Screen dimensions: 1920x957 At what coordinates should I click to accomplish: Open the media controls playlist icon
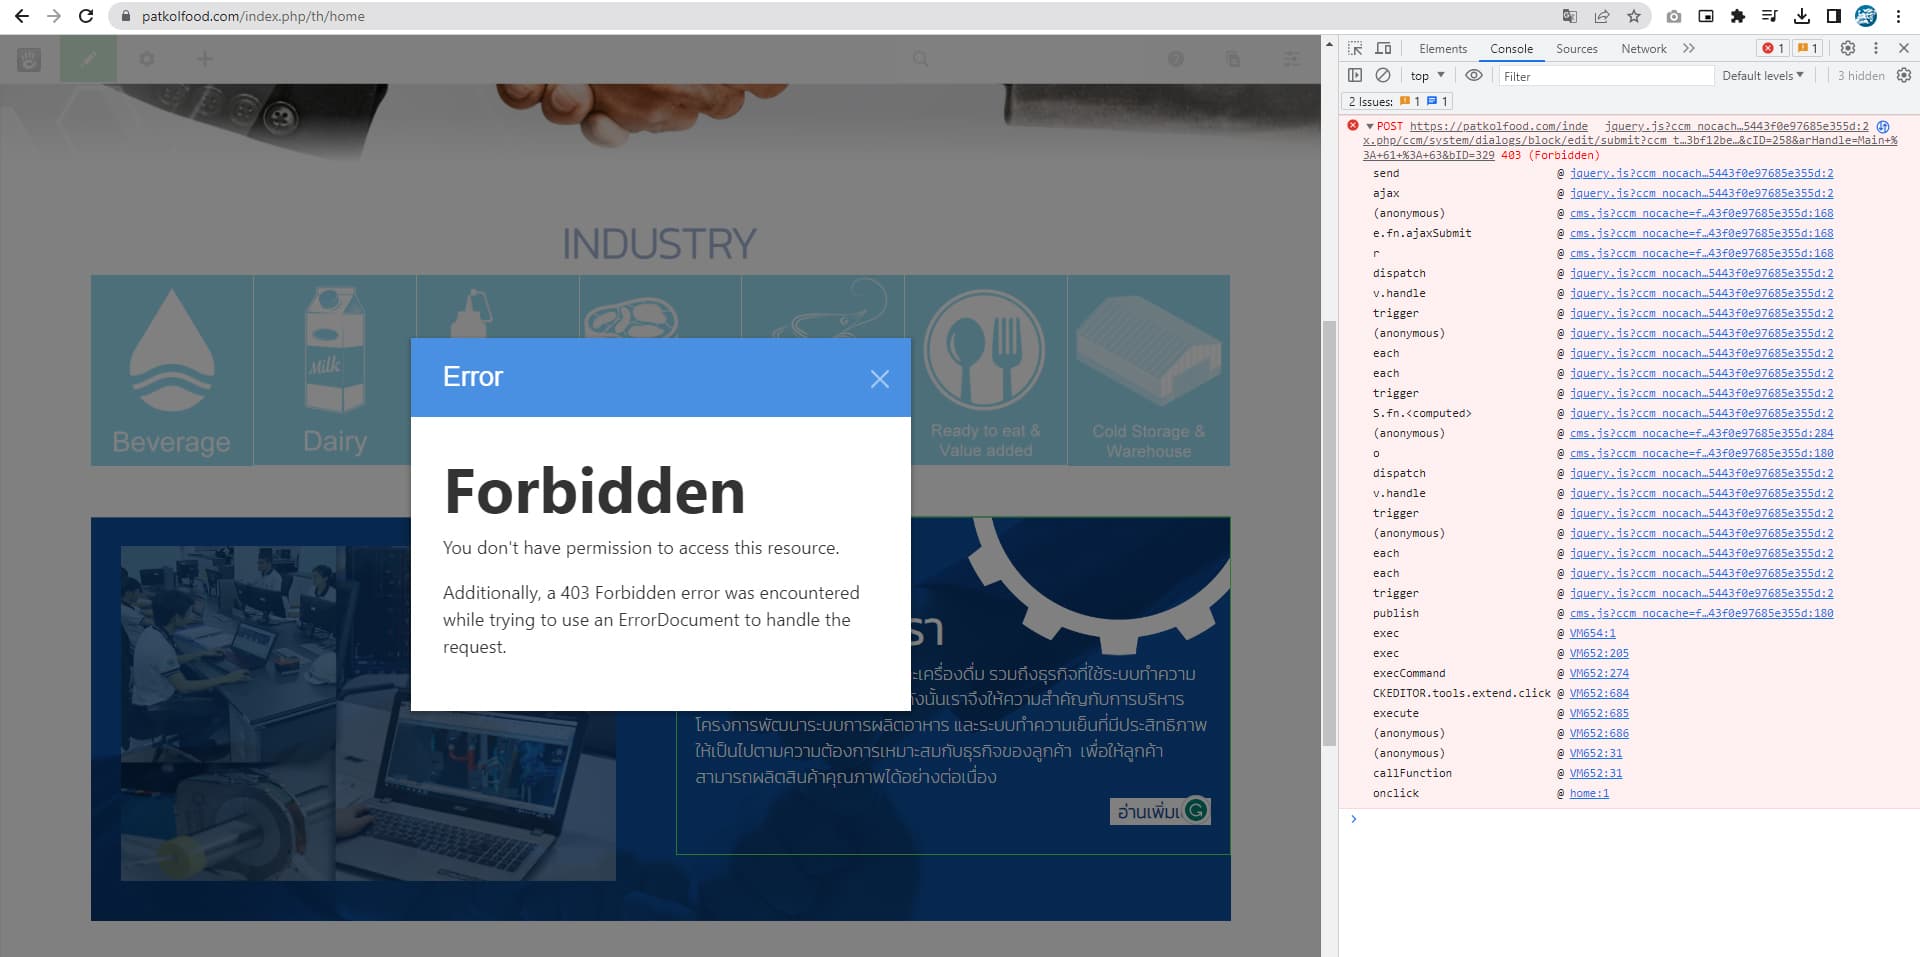point(1770,16)
